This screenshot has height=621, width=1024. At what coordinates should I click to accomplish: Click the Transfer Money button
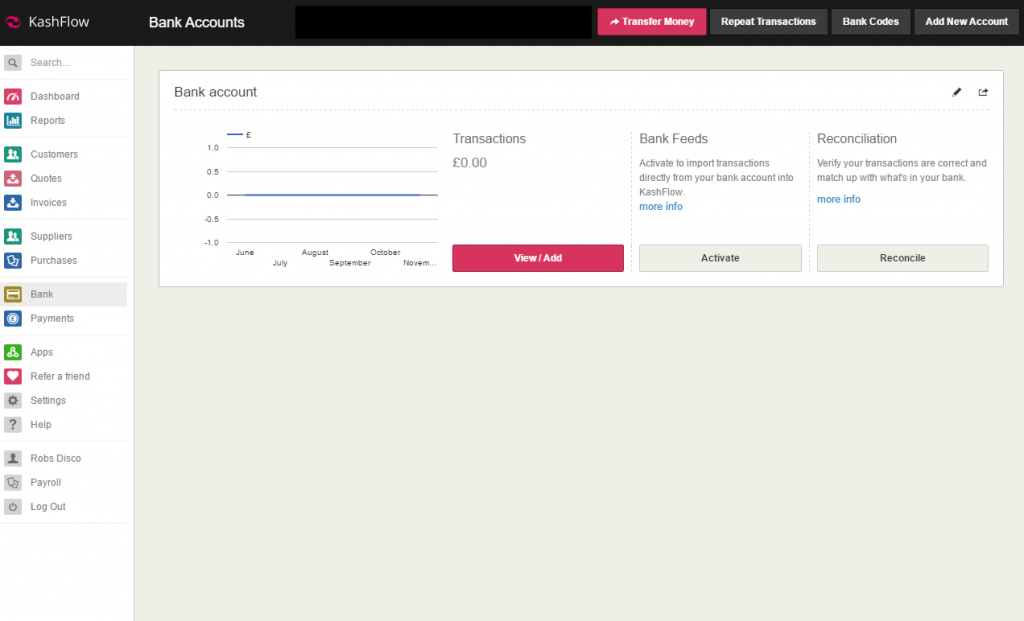point(652,22)
